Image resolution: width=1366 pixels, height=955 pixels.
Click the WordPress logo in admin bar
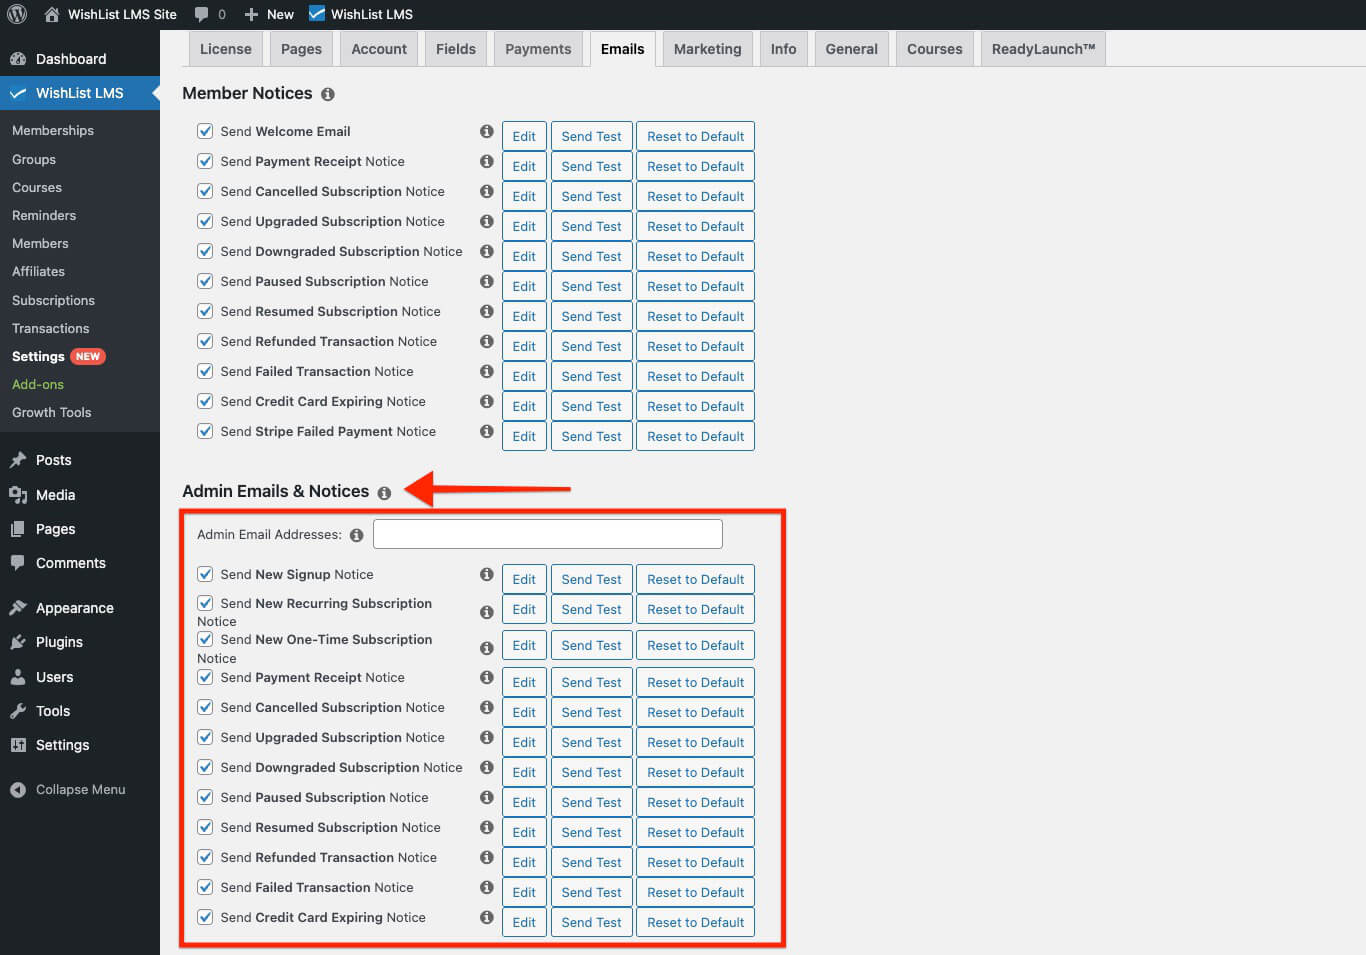pos(16,14)
